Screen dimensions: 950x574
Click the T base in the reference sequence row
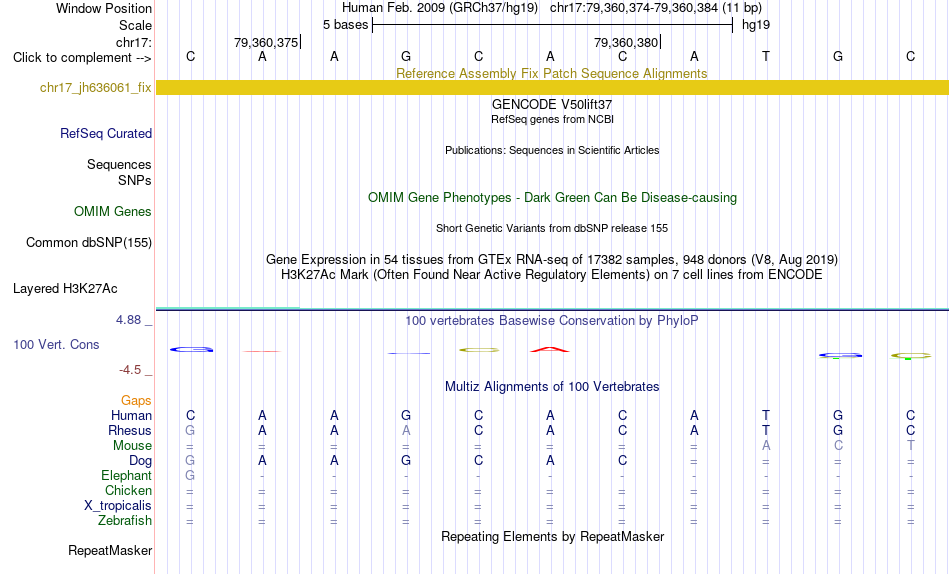pyautogui.click(x=766, y=56)
